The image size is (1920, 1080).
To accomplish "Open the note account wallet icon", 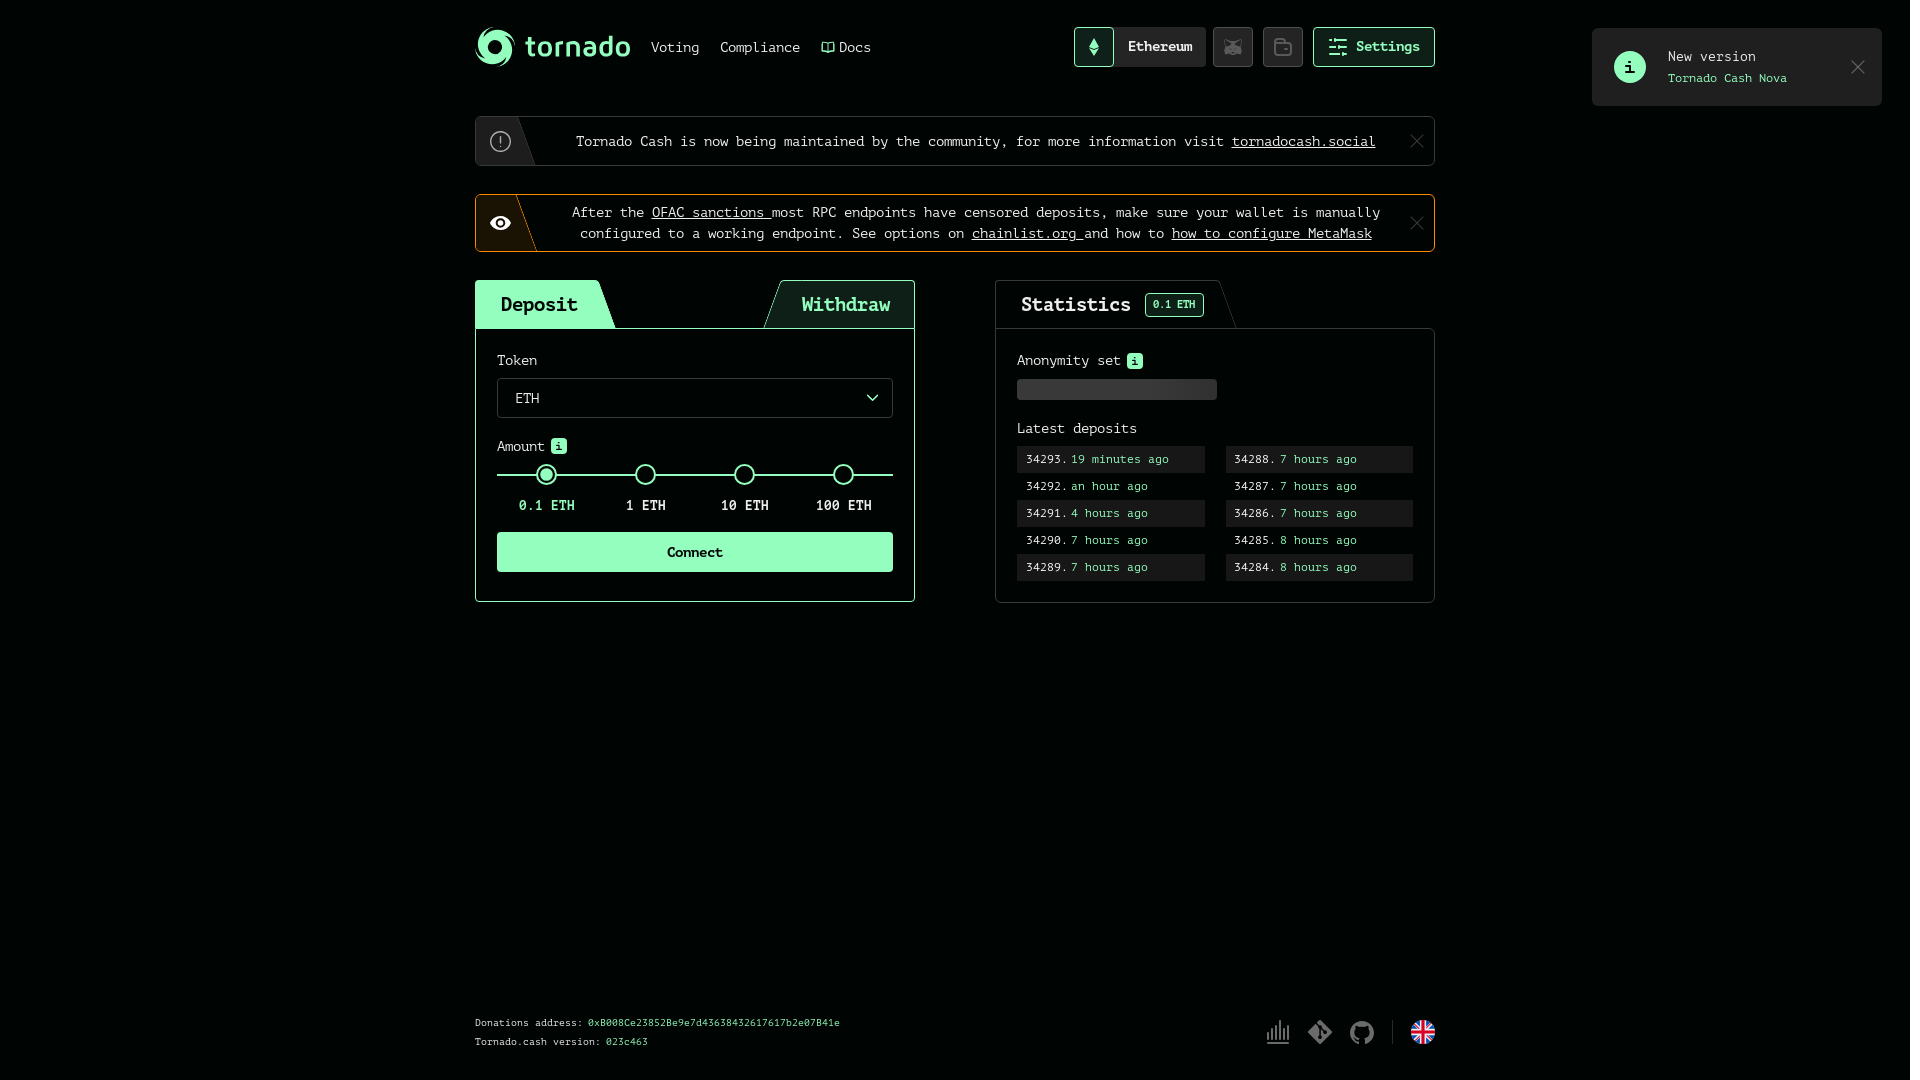I will click(1282, 47).
